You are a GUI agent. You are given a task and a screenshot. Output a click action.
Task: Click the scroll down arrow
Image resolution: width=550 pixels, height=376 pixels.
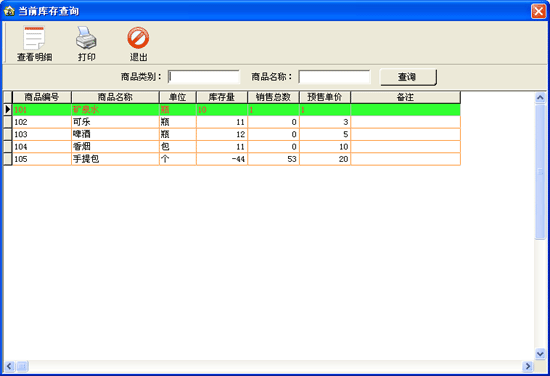pos(540,354)
